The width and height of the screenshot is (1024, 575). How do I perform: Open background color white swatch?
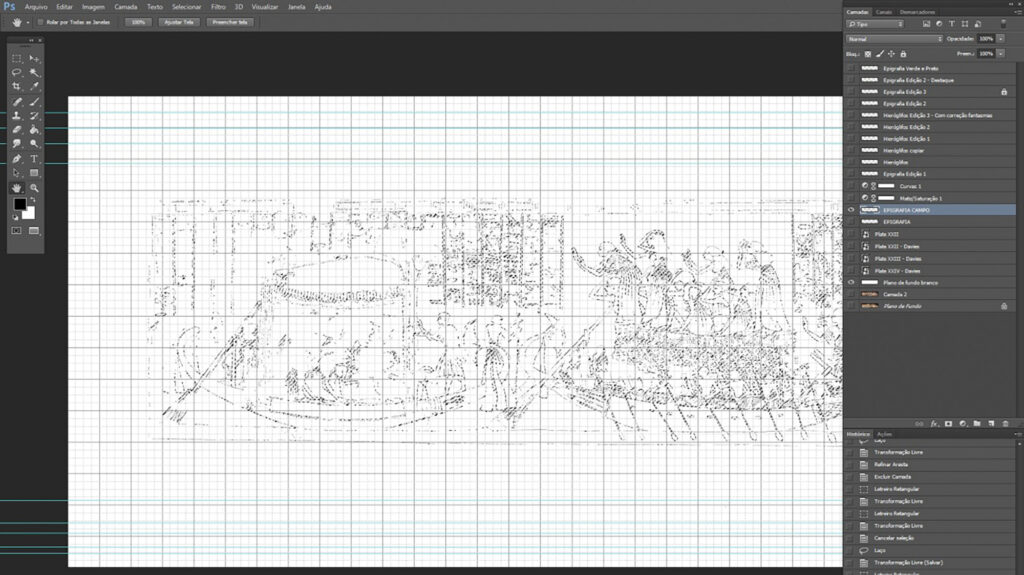[x=29, y=214]
